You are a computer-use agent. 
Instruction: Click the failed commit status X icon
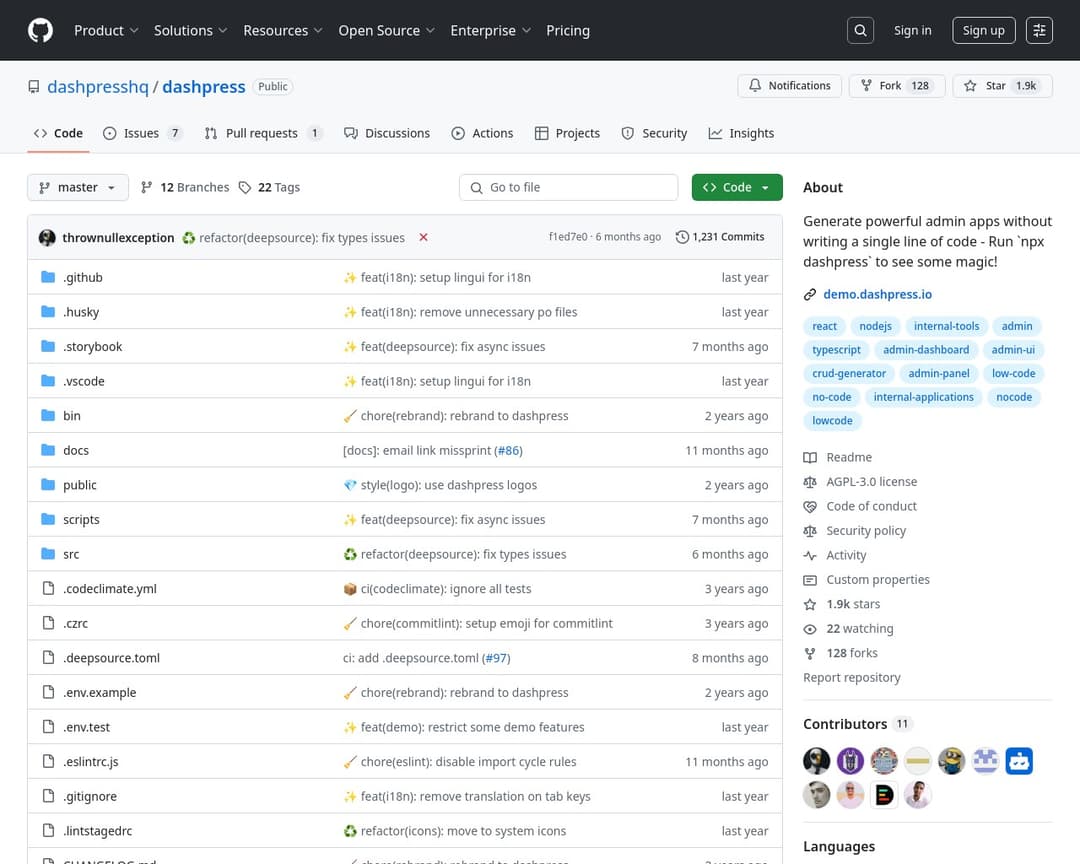[x=424, y=237]
